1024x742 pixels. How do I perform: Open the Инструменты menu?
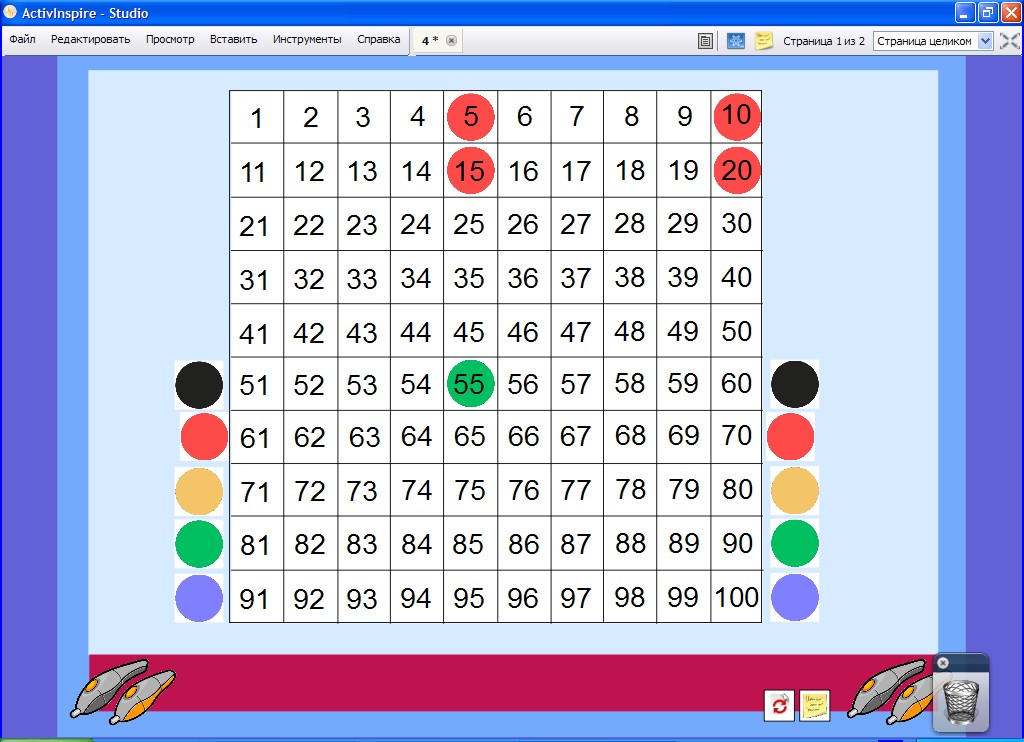[x=306, y=40]
